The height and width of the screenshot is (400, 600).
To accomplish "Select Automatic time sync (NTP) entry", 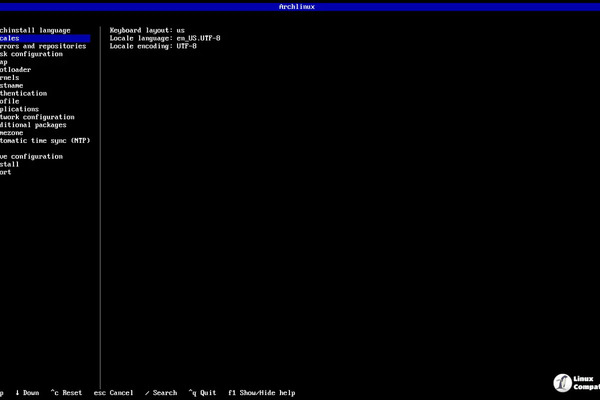I will click(x=45, y=140).
